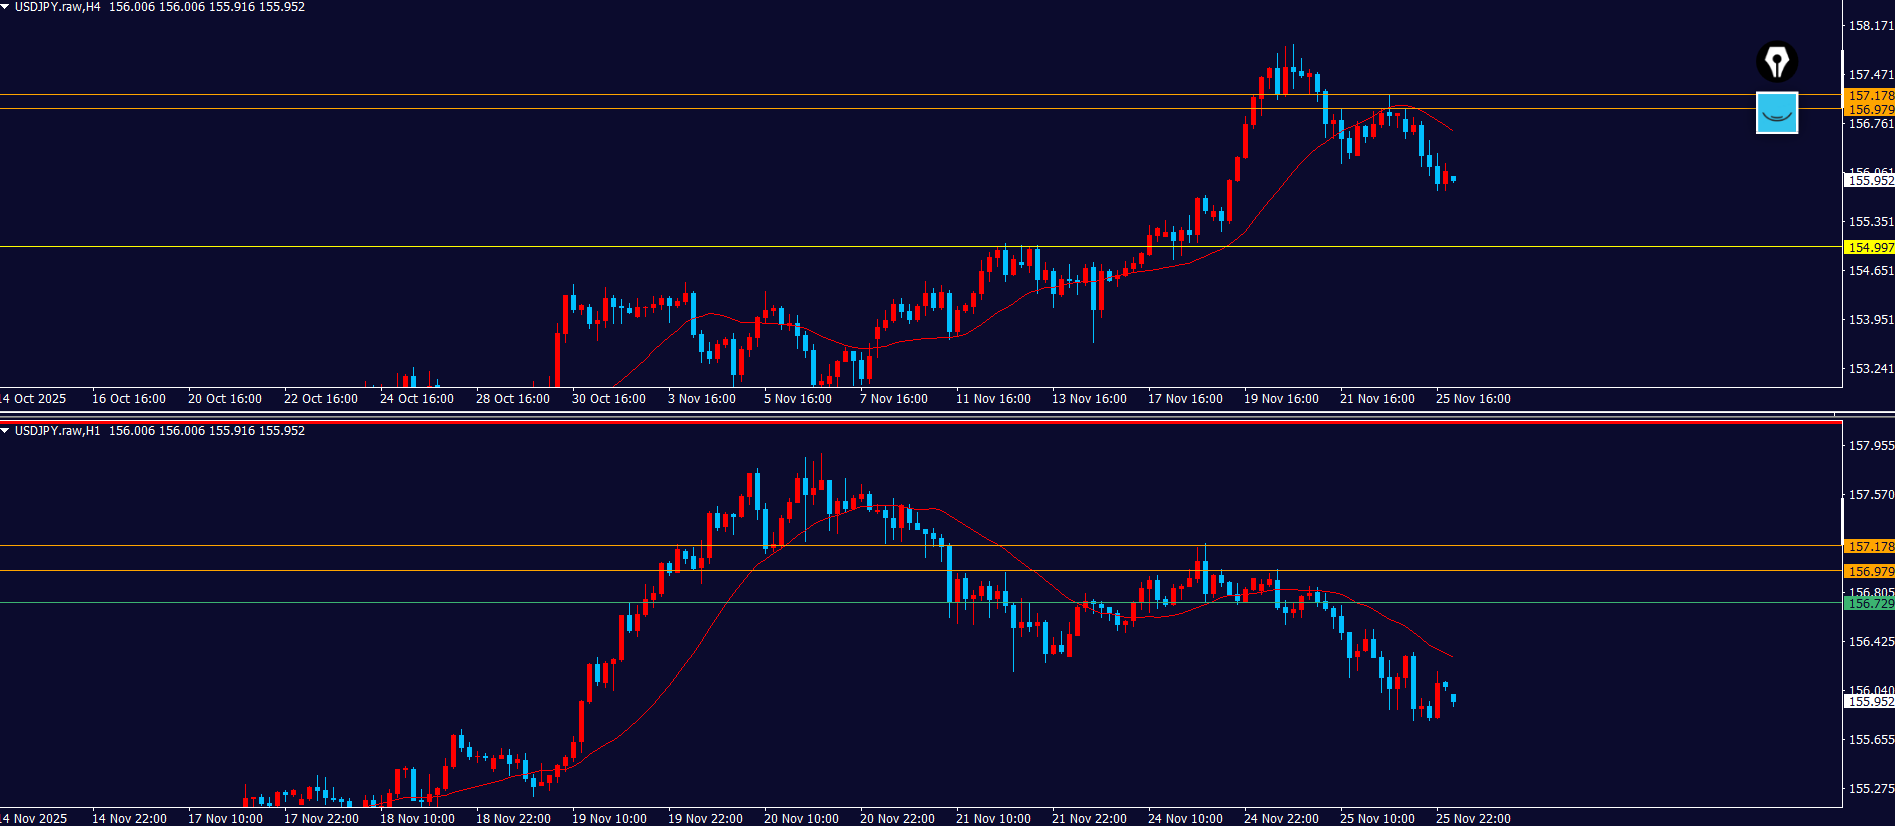Viewport: 1895px width, 826px height.
Task: Select the yellow 154.997 price label
Action: point(1868,247)
